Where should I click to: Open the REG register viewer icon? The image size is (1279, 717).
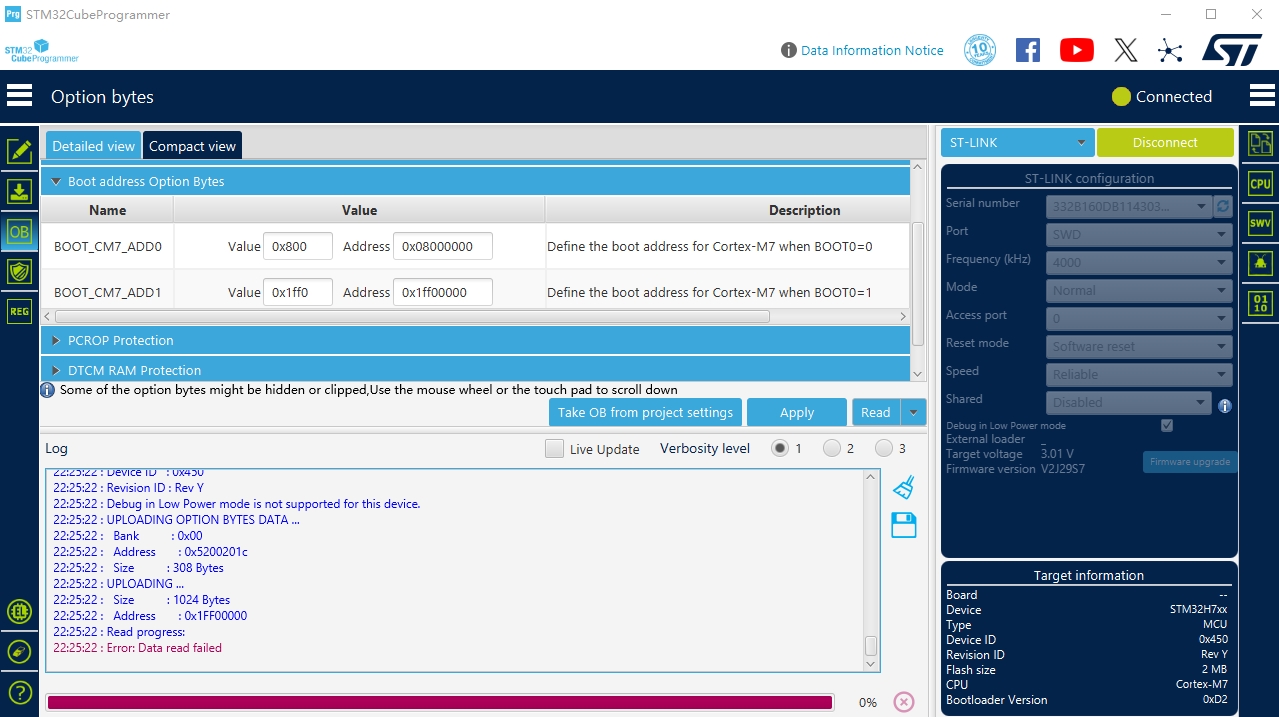[19, 311]
